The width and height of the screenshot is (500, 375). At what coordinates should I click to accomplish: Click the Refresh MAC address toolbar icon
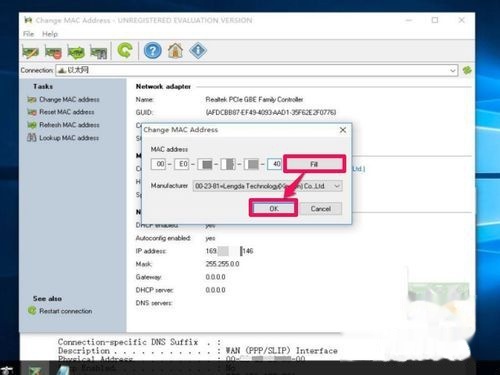76,52
